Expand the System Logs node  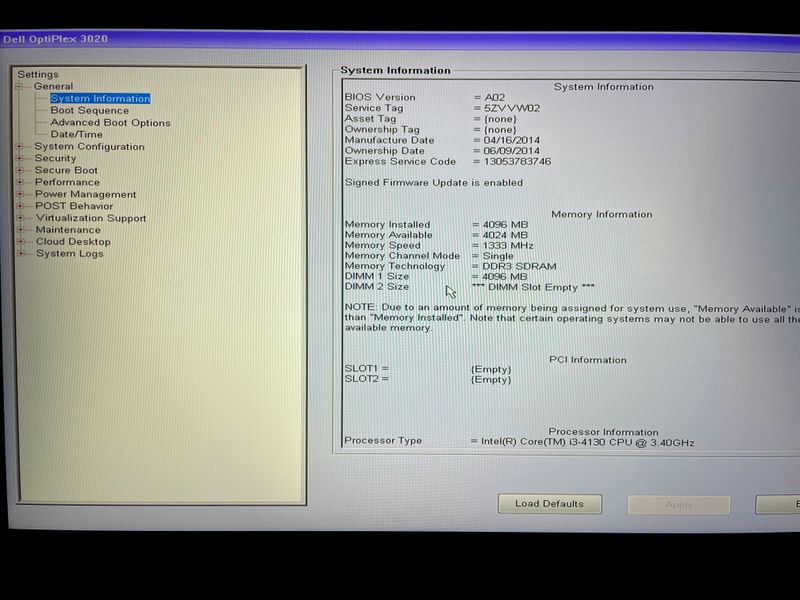click(21, 254)
